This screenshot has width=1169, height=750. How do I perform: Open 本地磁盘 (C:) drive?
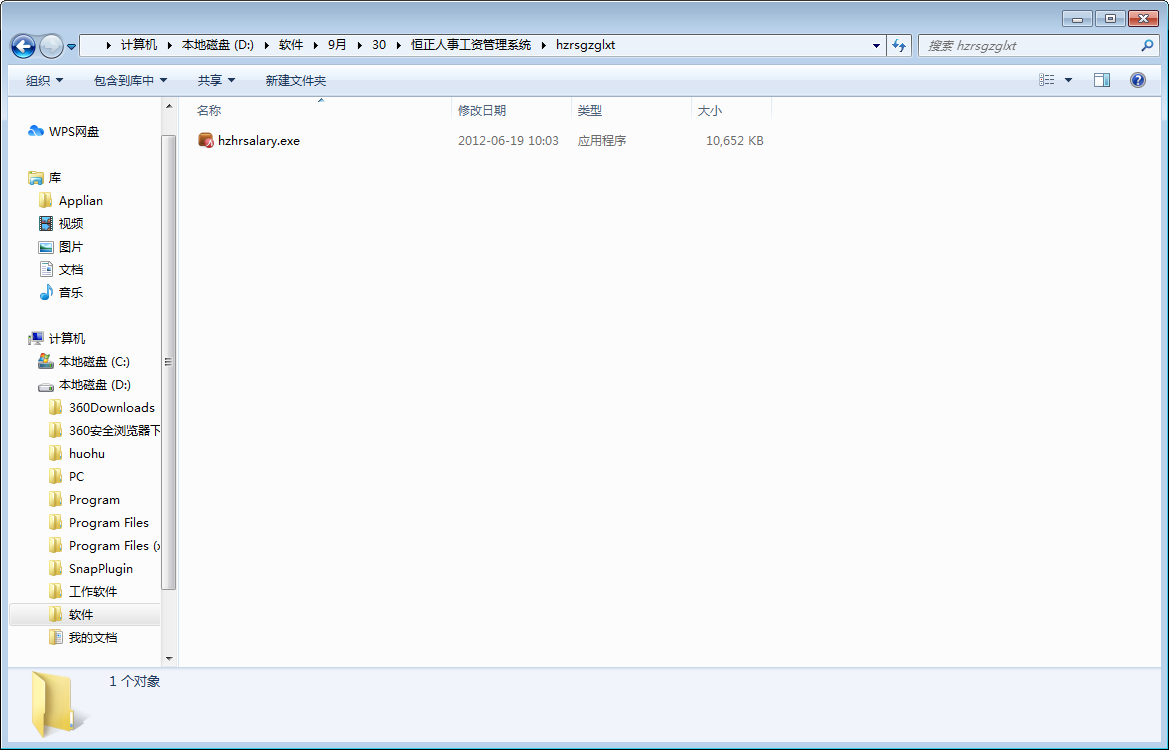coord(84,362)
